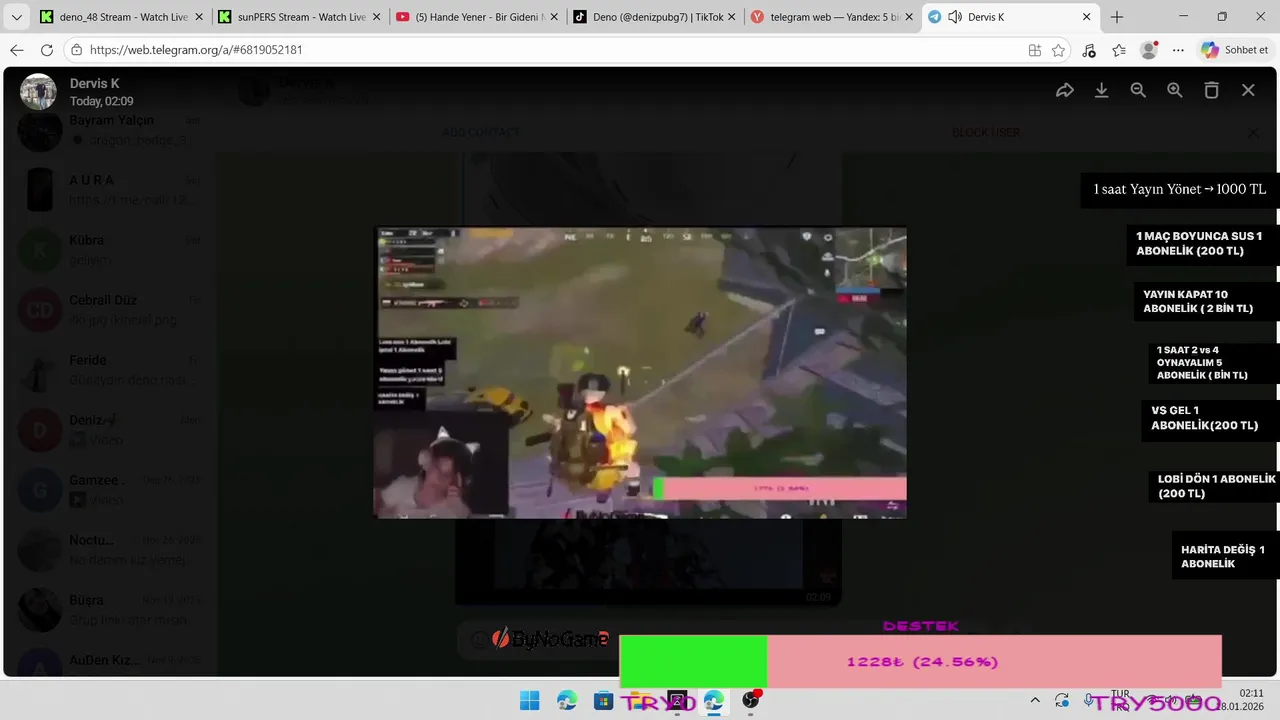This screenshot has width=1280, height=720.
Task: Reload the Telegram web page
Action: click(47, 50)
